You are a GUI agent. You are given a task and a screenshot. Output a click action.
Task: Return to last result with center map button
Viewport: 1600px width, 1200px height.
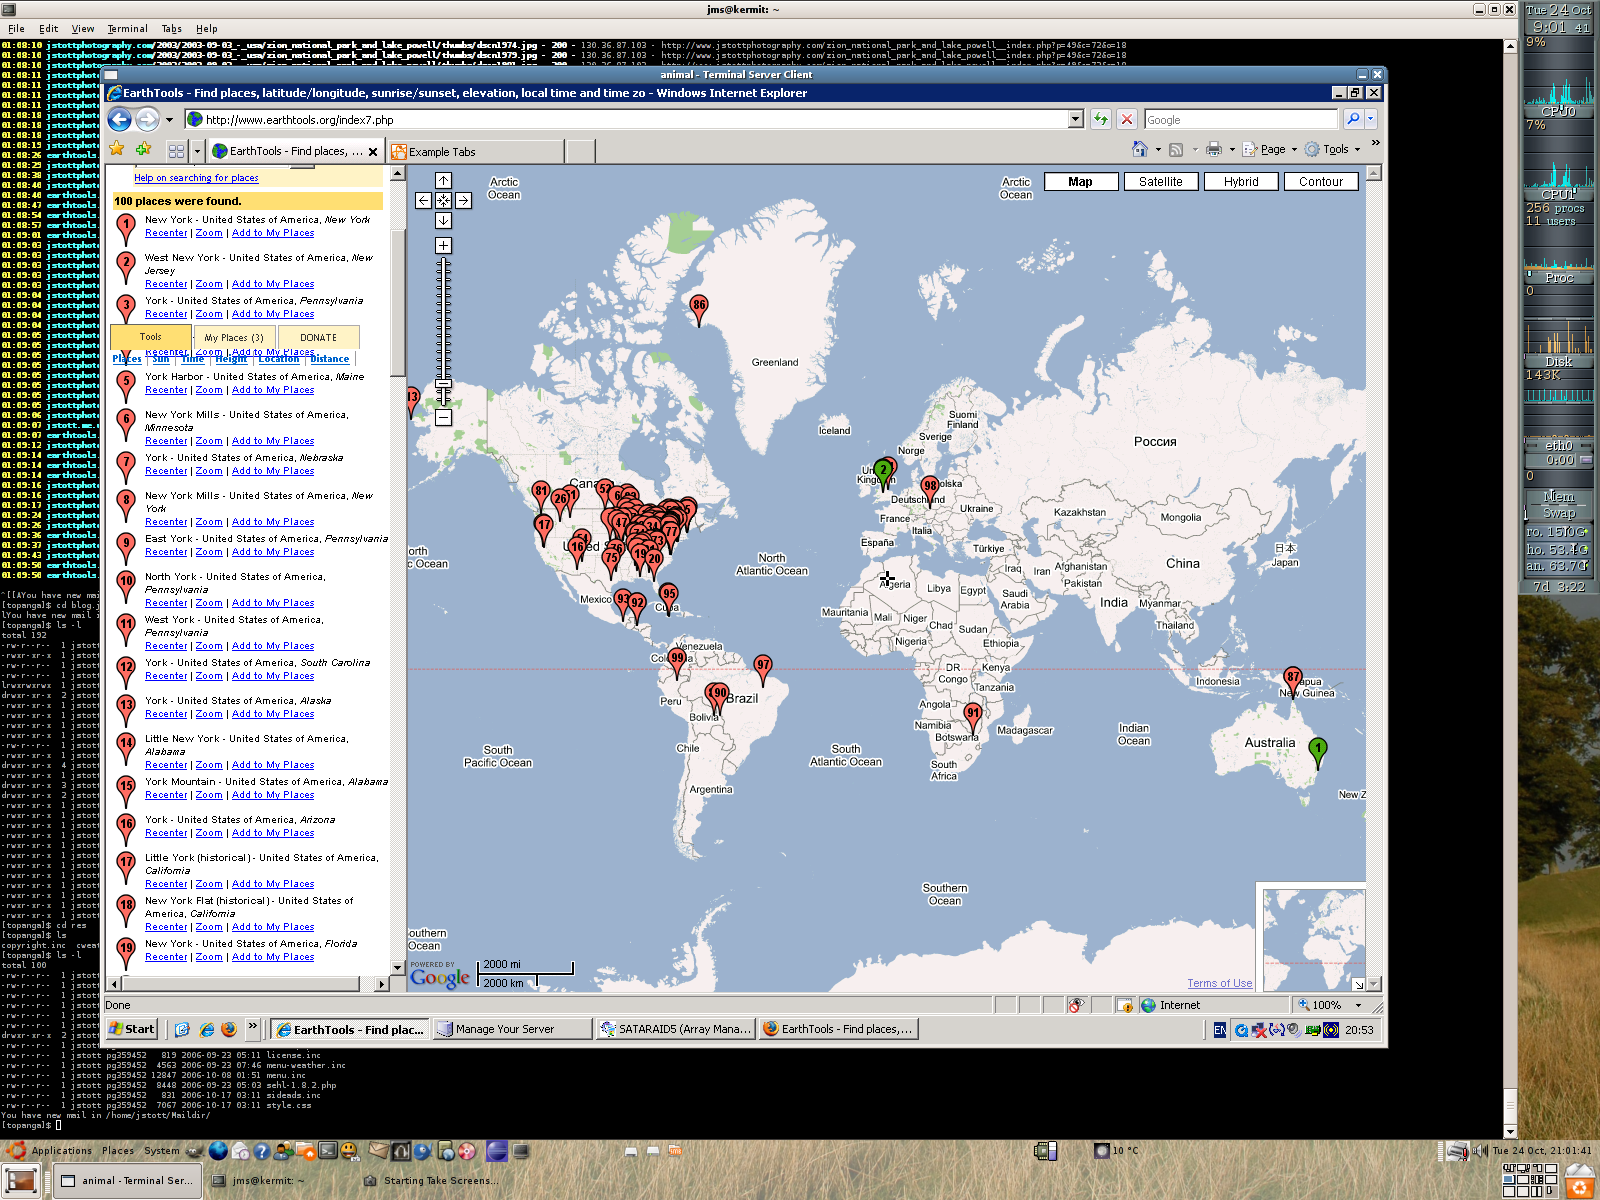pos(443,200)
